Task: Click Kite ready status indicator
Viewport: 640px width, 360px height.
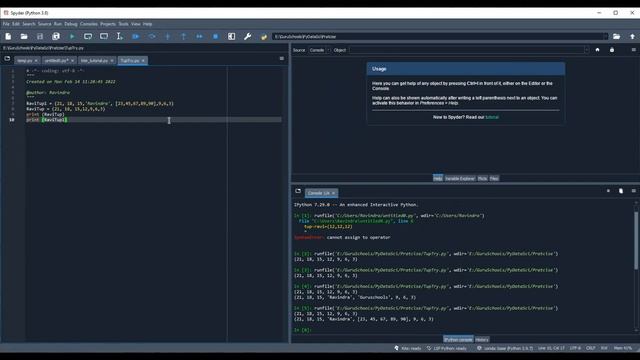Action: pos(408,348)
